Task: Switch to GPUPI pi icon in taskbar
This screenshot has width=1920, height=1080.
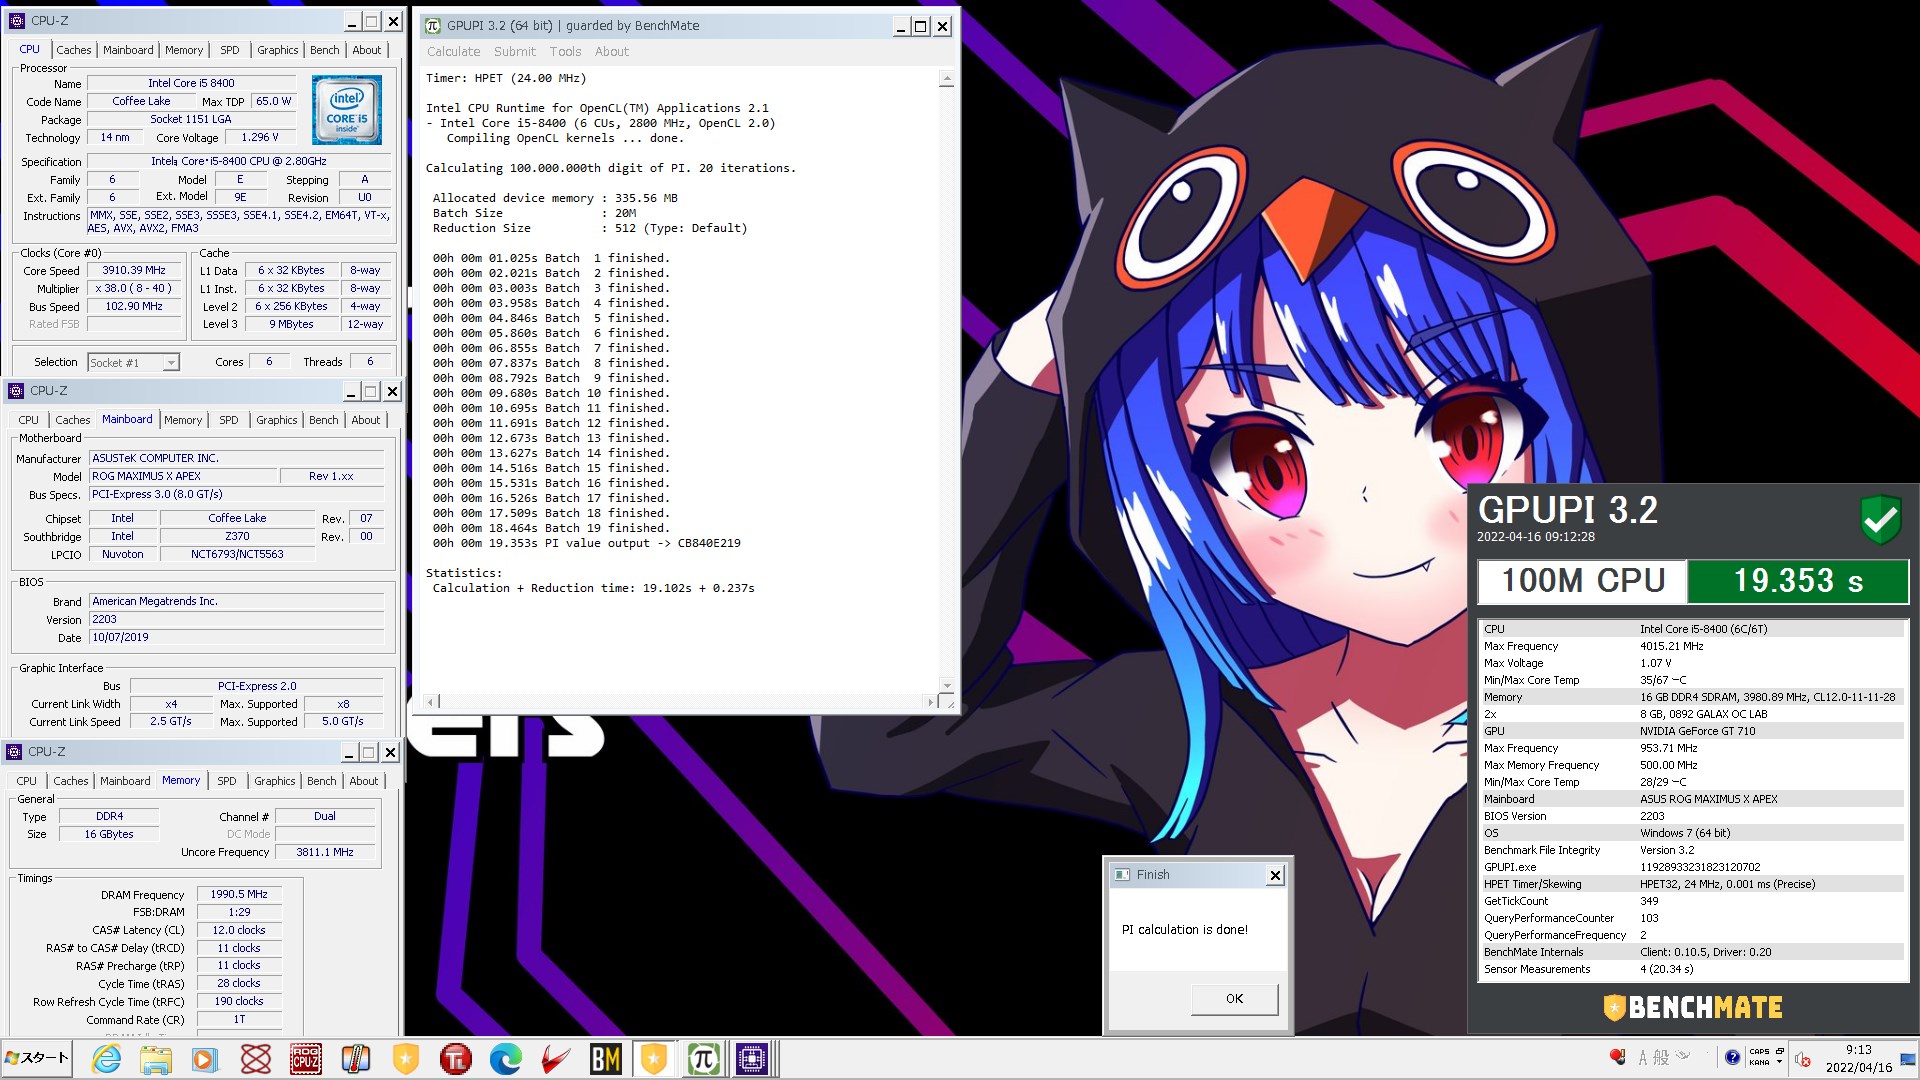Action: click(x=704, y=1059)
